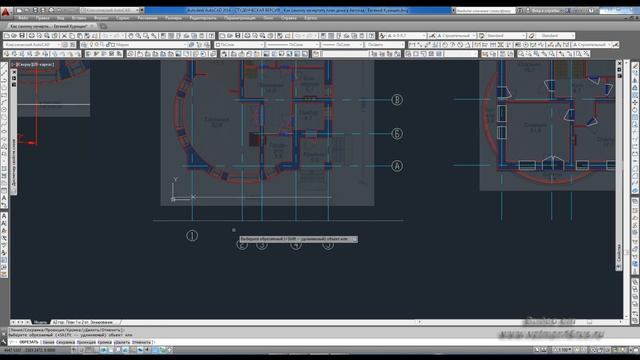Screen dimensions: 640x360
Task: Click the command line customize wrench icon
Action: coord(4,342)
